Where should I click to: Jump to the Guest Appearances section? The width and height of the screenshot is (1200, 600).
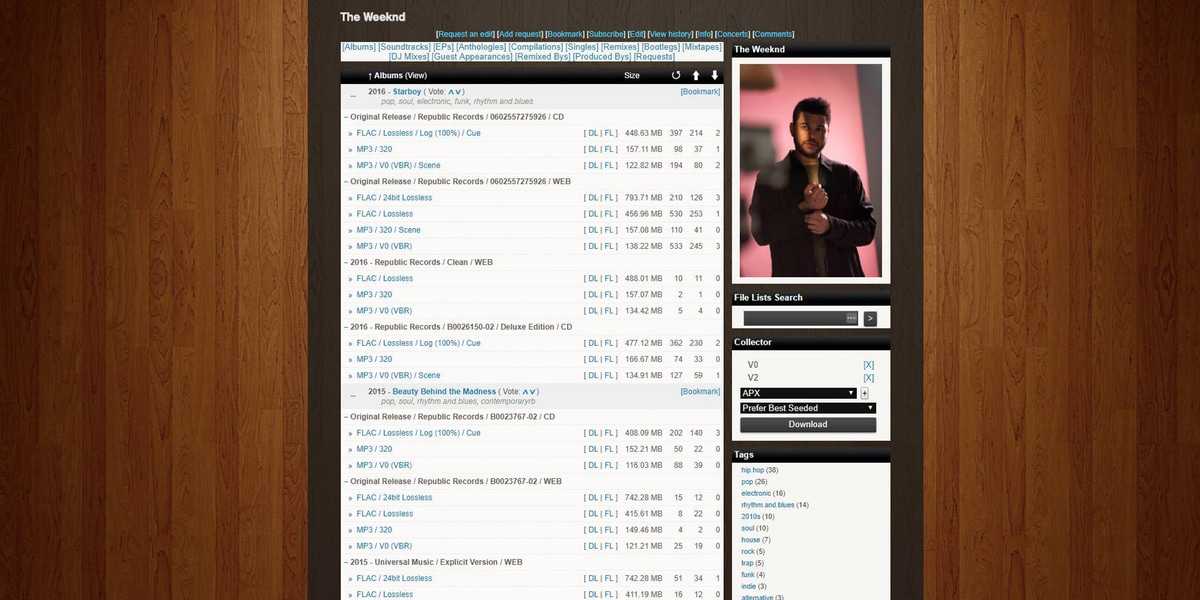pyautogui.click(x=472, y=57)
